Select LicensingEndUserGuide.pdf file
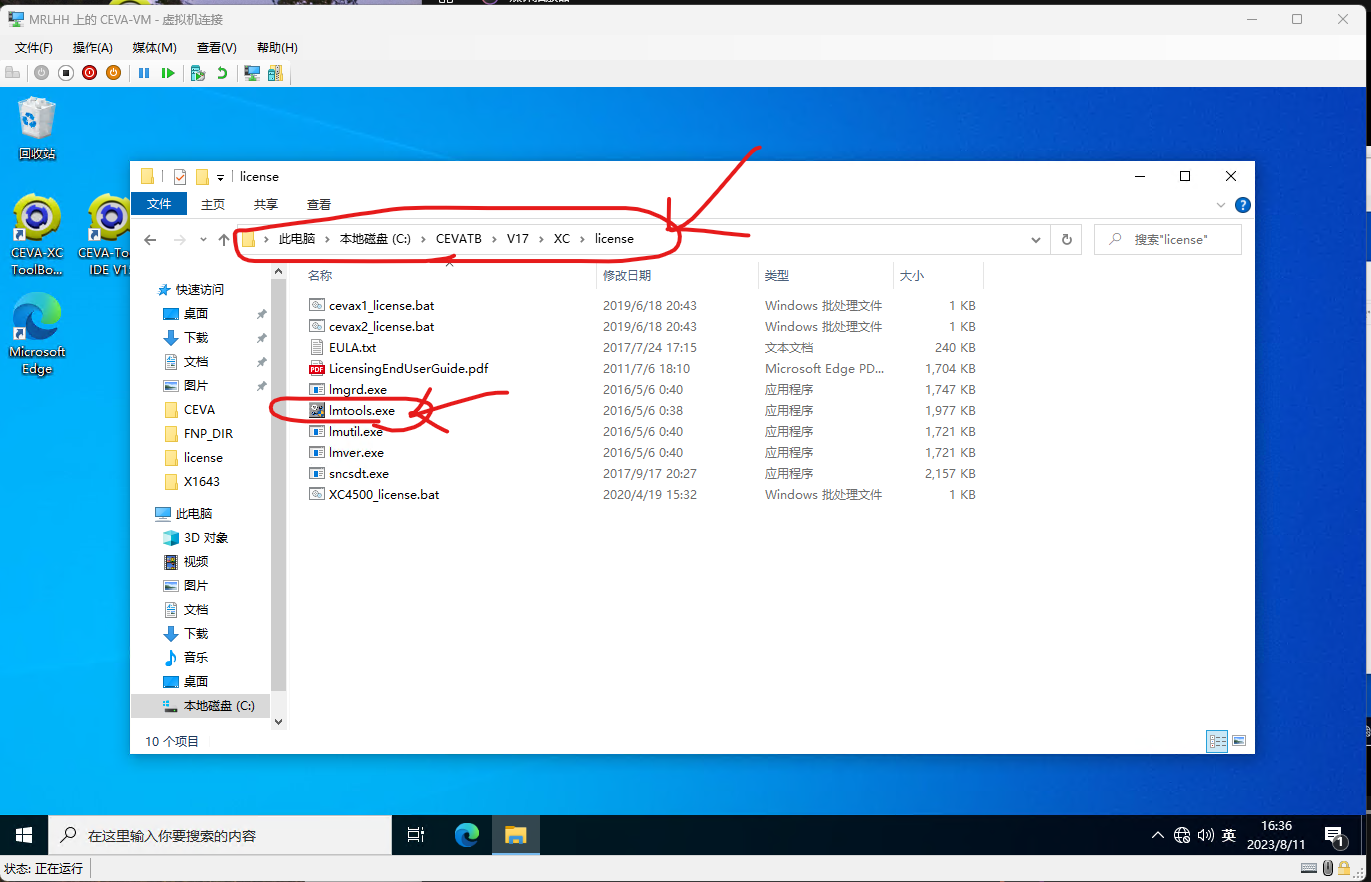 point(408,369)
